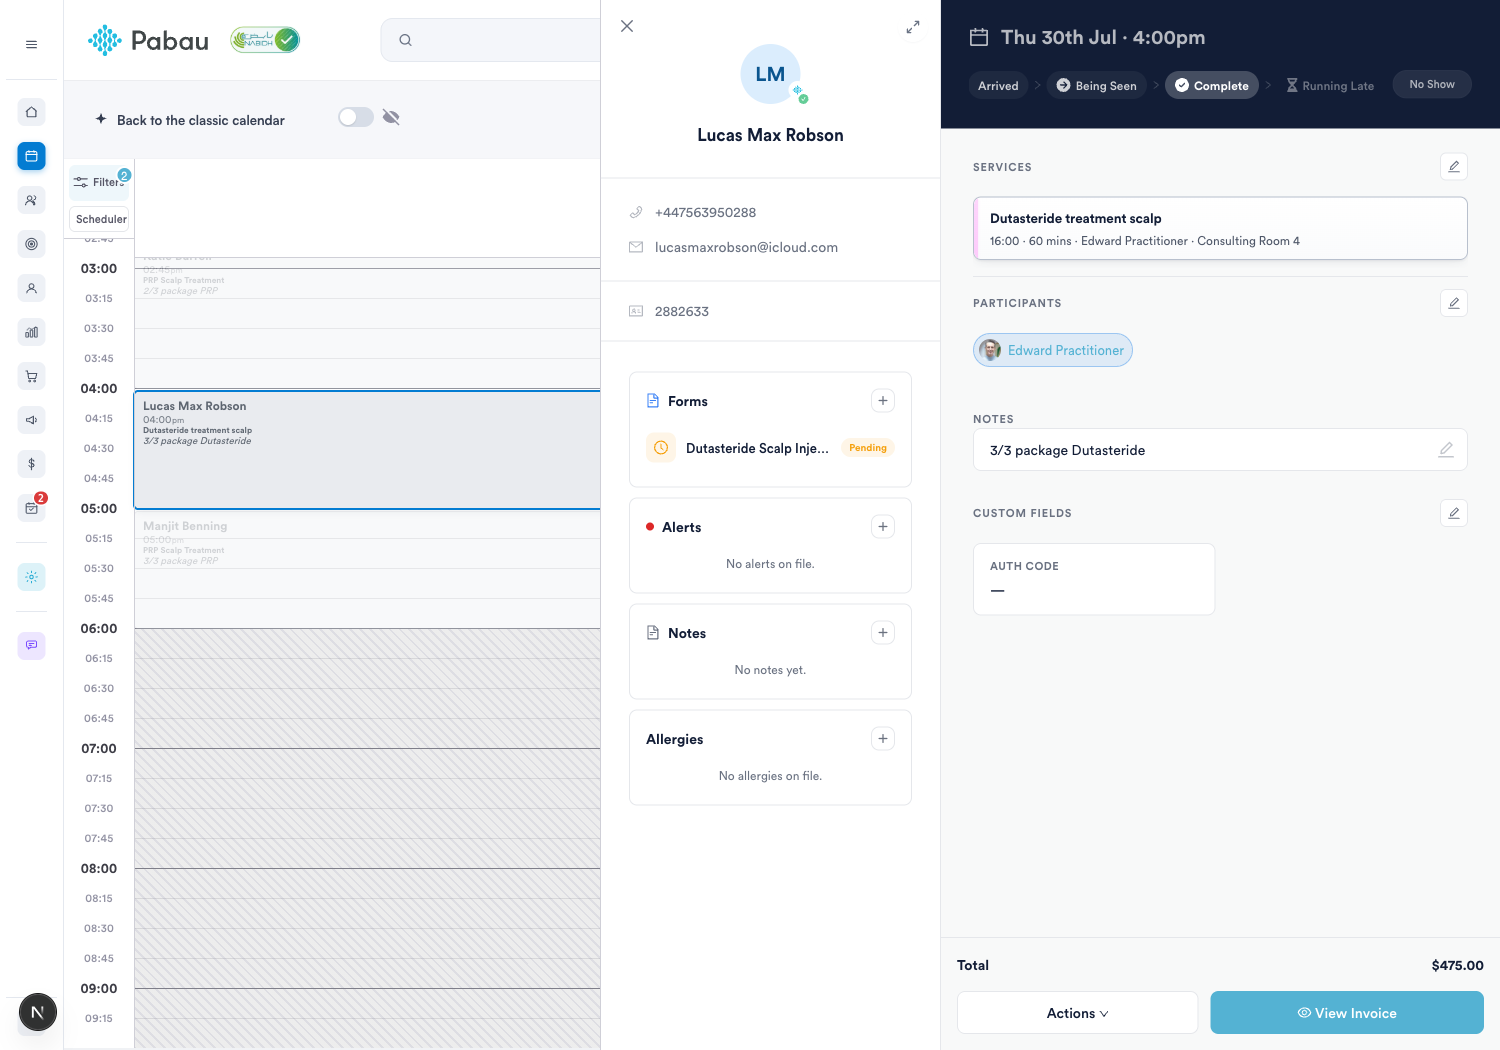Open the shopping cart Stock icon
The width and height of the screenshot is (1500, 1050).
(x=31, y=376)
